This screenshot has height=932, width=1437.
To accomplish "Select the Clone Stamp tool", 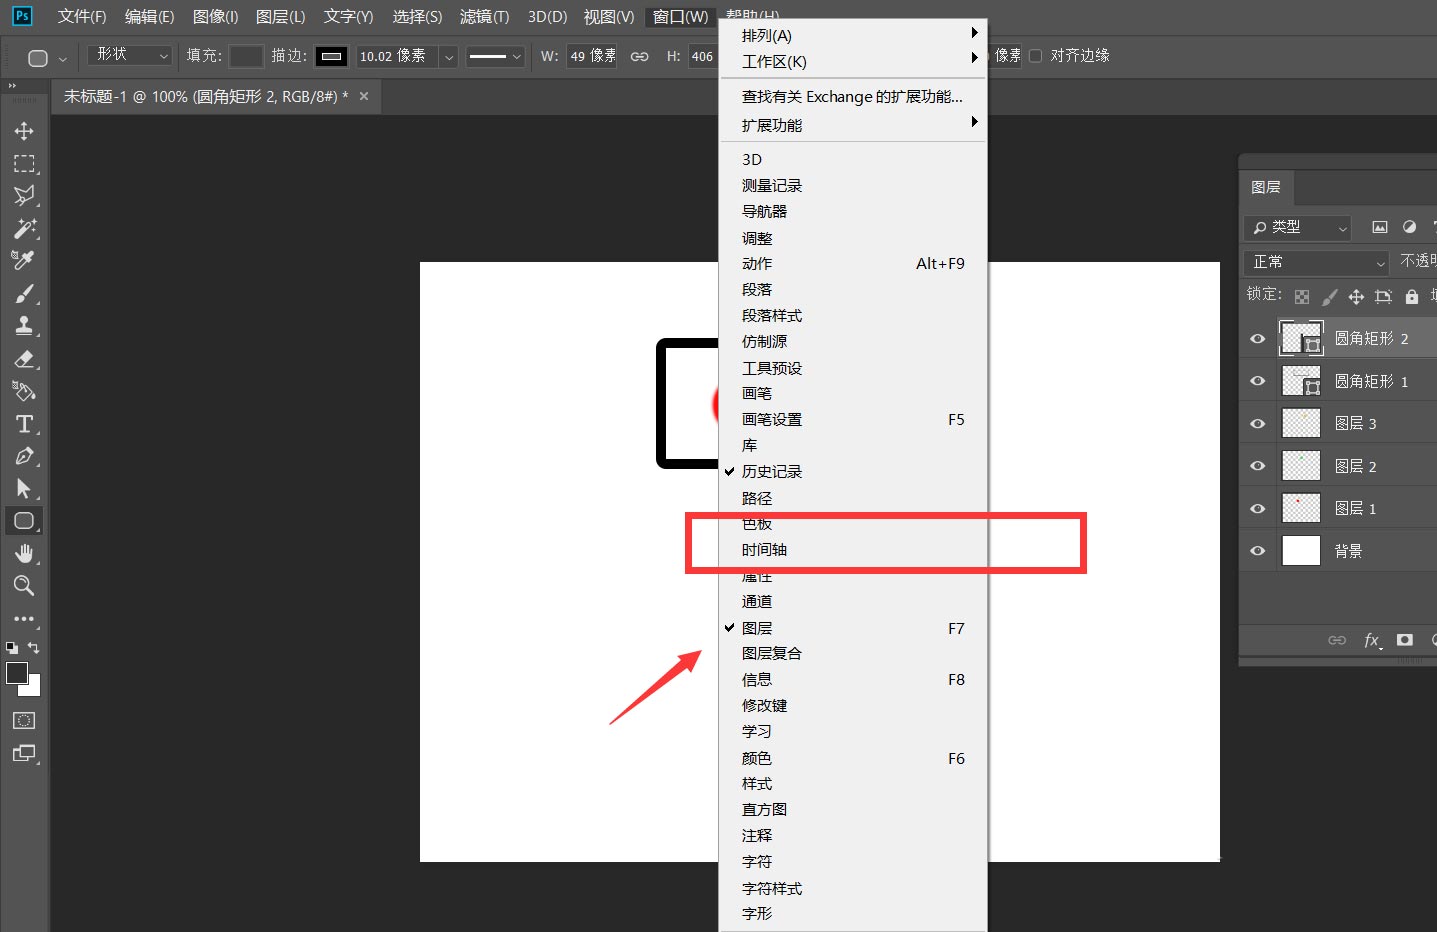I will (24, 325).
